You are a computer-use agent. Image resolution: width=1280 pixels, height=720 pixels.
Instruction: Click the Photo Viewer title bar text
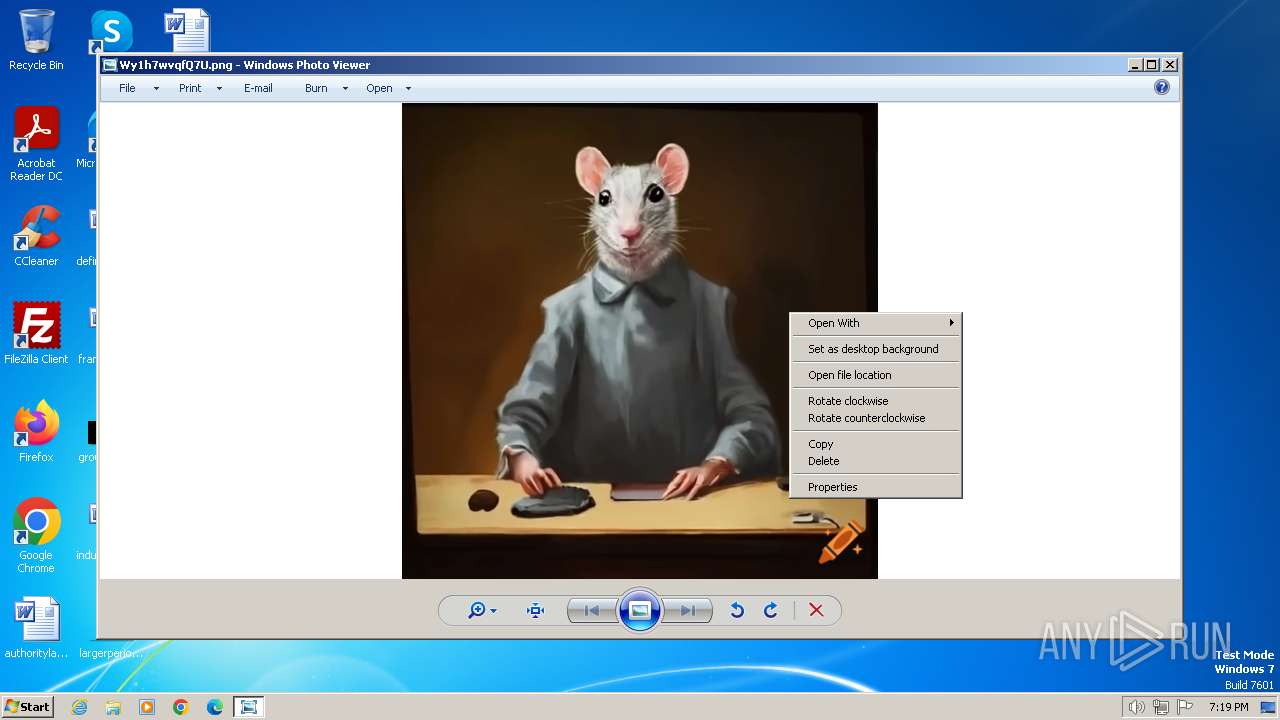point(245,65)
